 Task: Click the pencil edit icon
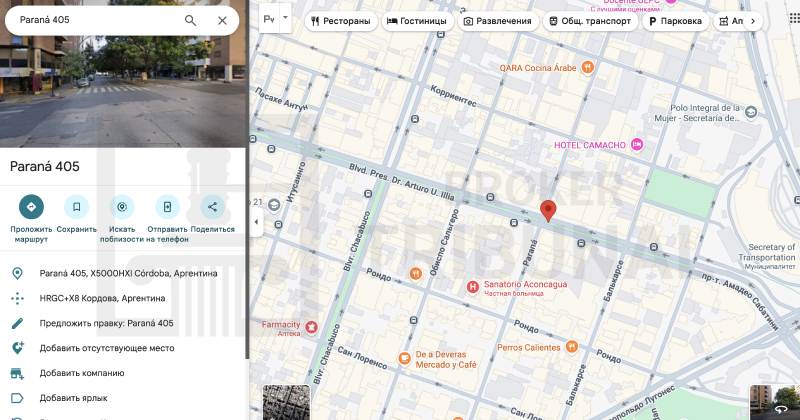[x=17, y=323]
